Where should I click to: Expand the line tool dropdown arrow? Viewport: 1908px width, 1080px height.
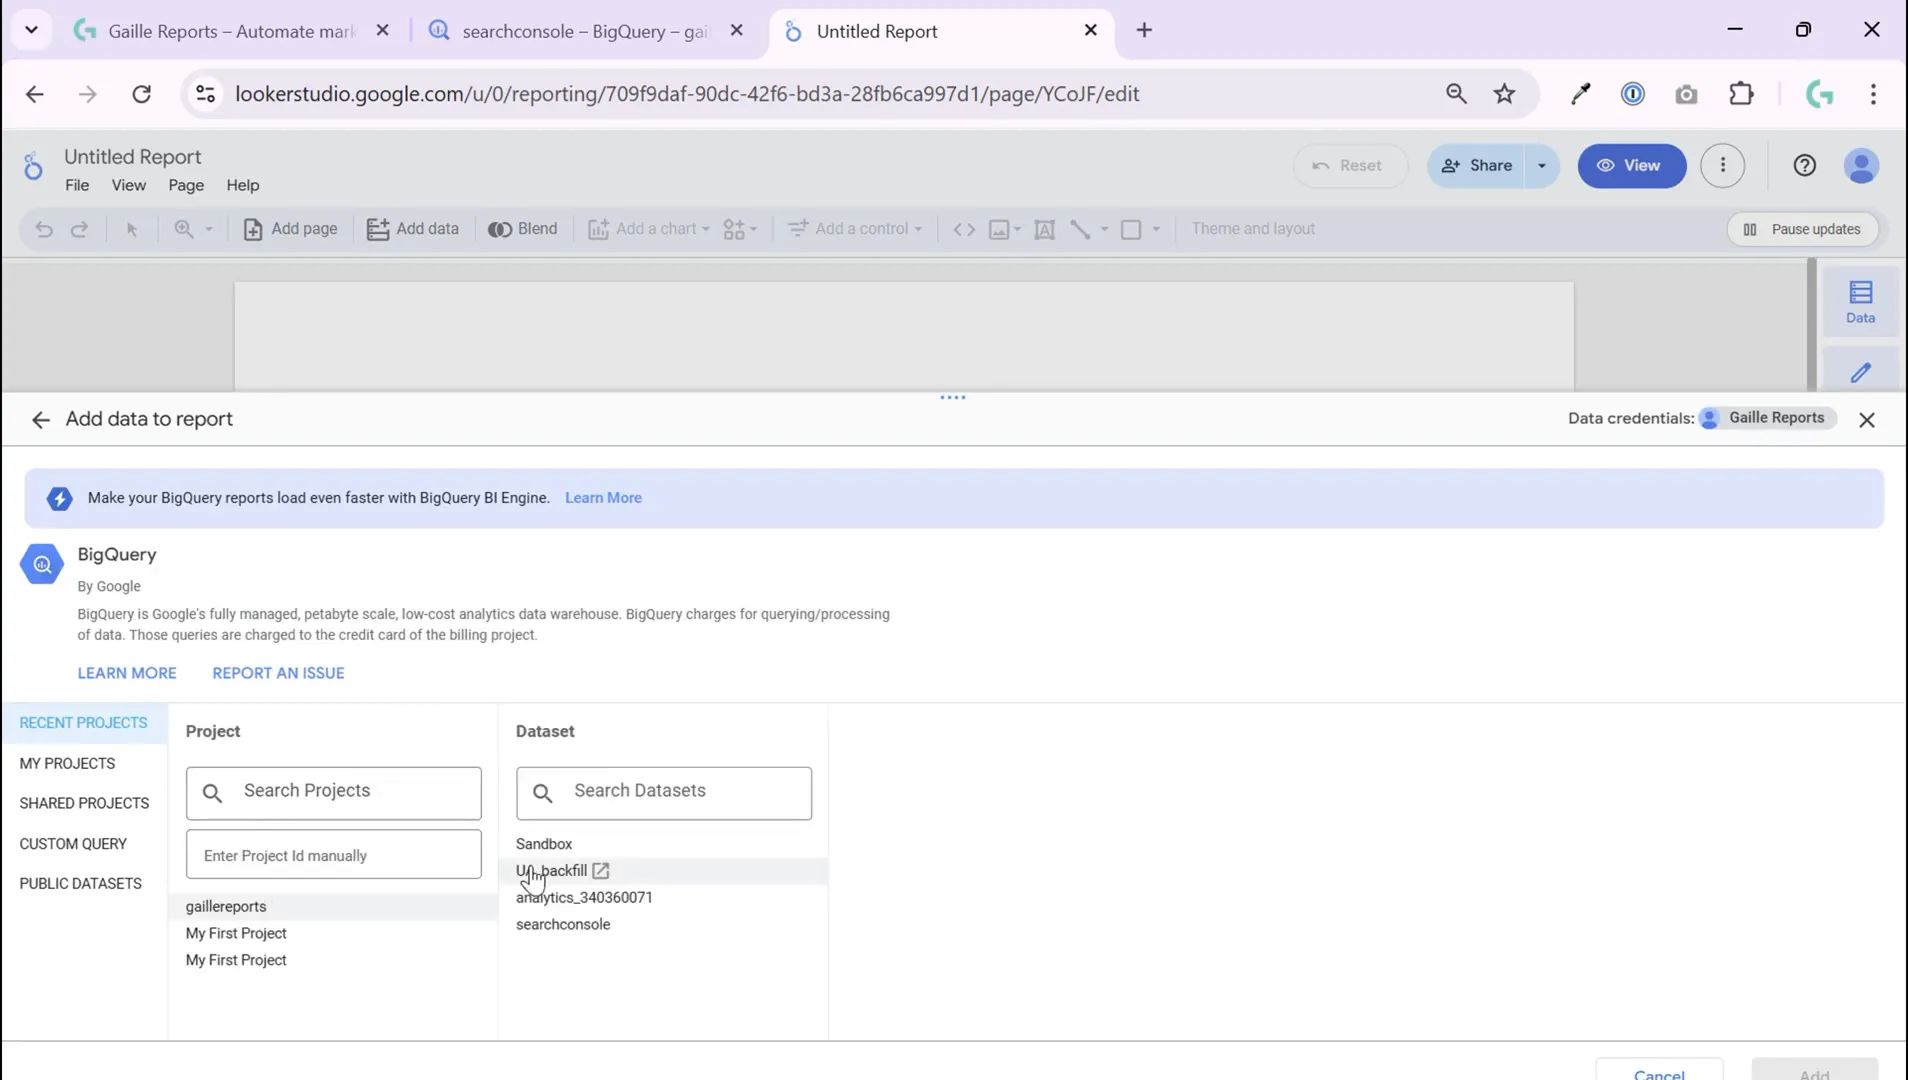1104,229
